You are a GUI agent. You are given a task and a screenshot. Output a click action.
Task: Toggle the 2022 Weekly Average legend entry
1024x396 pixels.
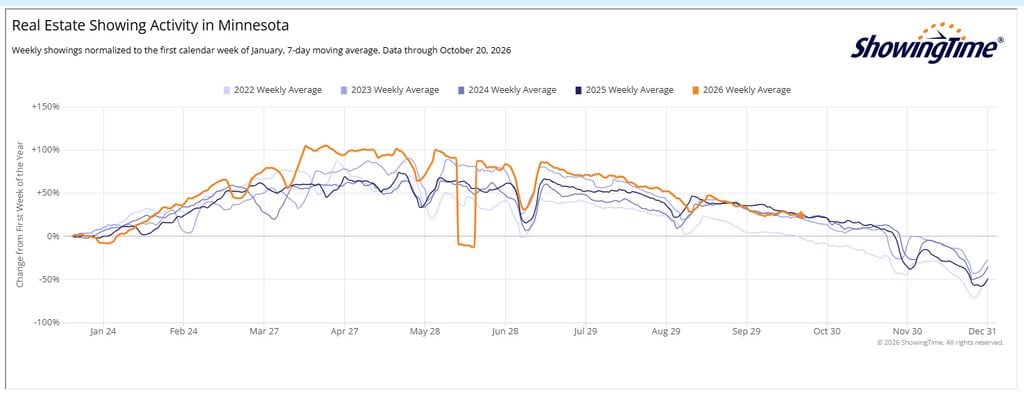[273, 90]
